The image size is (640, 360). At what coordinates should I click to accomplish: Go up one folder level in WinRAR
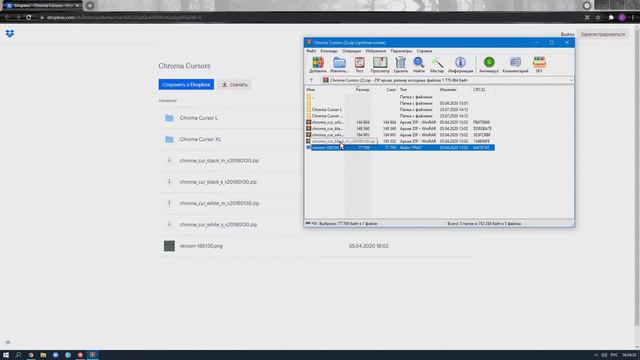[x=311, y=80]
